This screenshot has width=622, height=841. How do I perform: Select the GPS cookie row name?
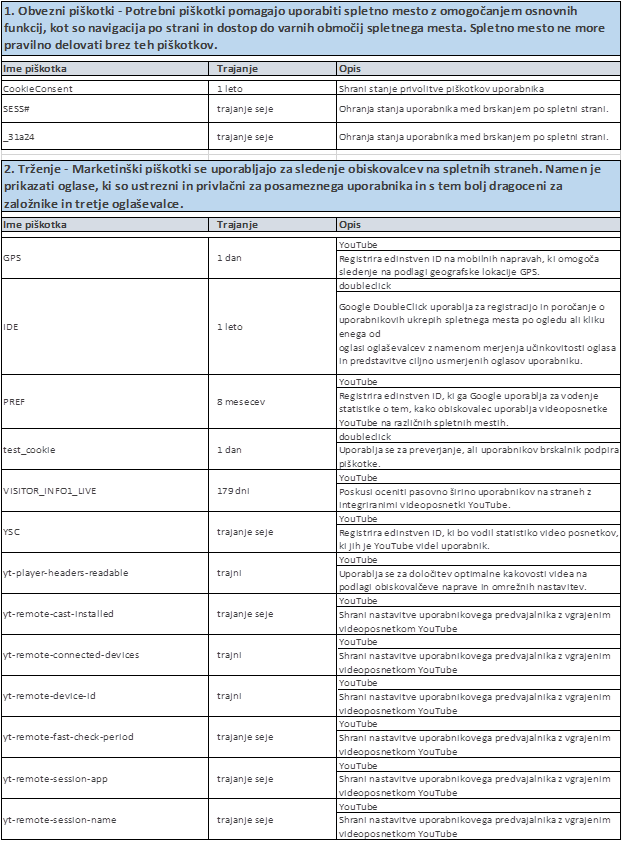tap(12, 257)
